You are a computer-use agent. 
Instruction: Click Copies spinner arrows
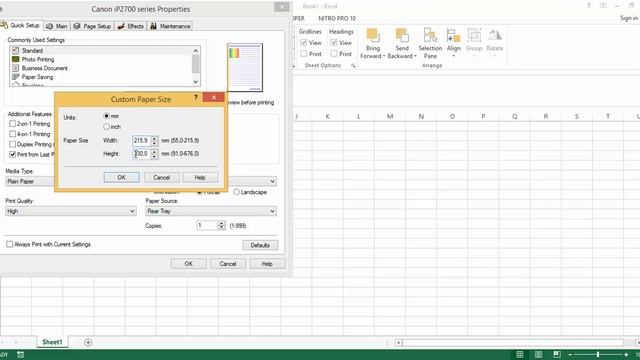pyautogui.click(x=221, y=225)
